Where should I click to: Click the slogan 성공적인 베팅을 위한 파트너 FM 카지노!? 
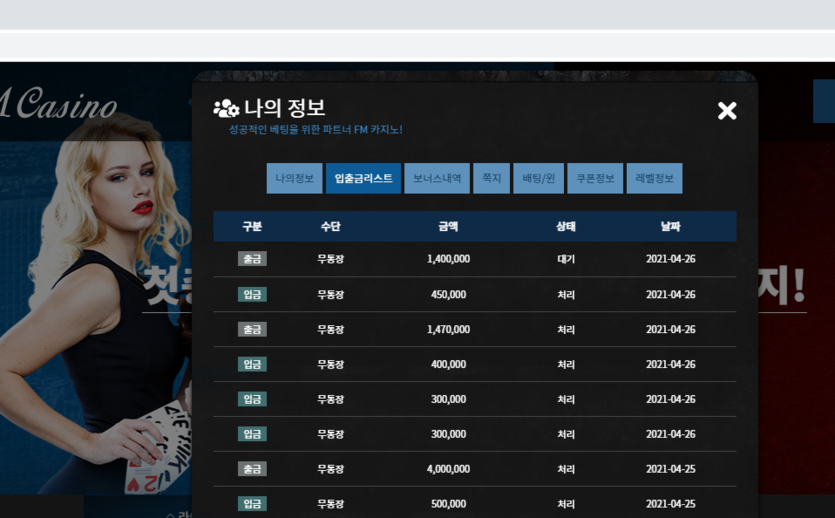point(315,129)
